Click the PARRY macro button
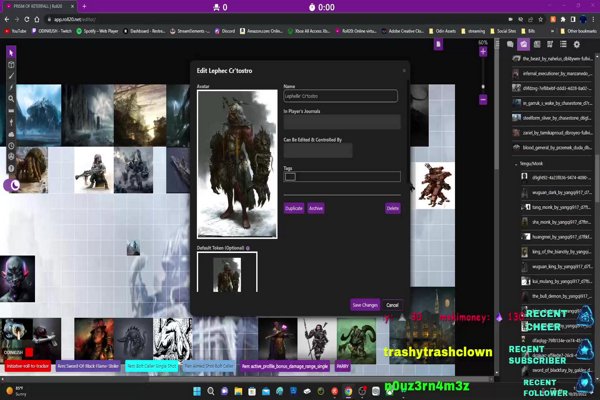This screenshot has height=400, width=600. click(342, 366)
